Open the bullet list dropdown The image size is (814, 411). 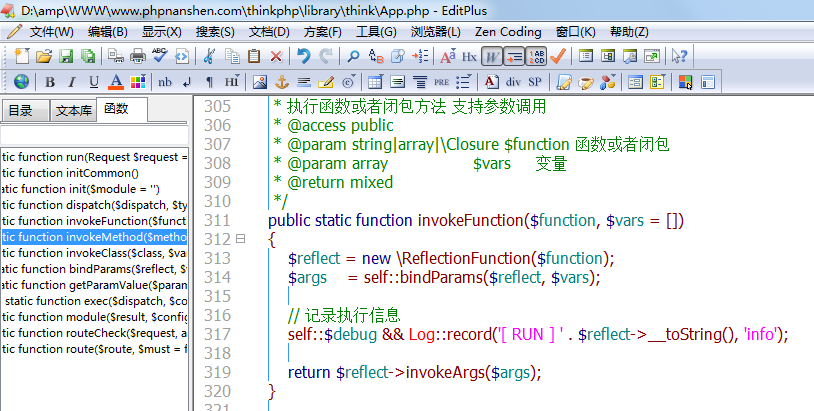(x=463, y=82)
